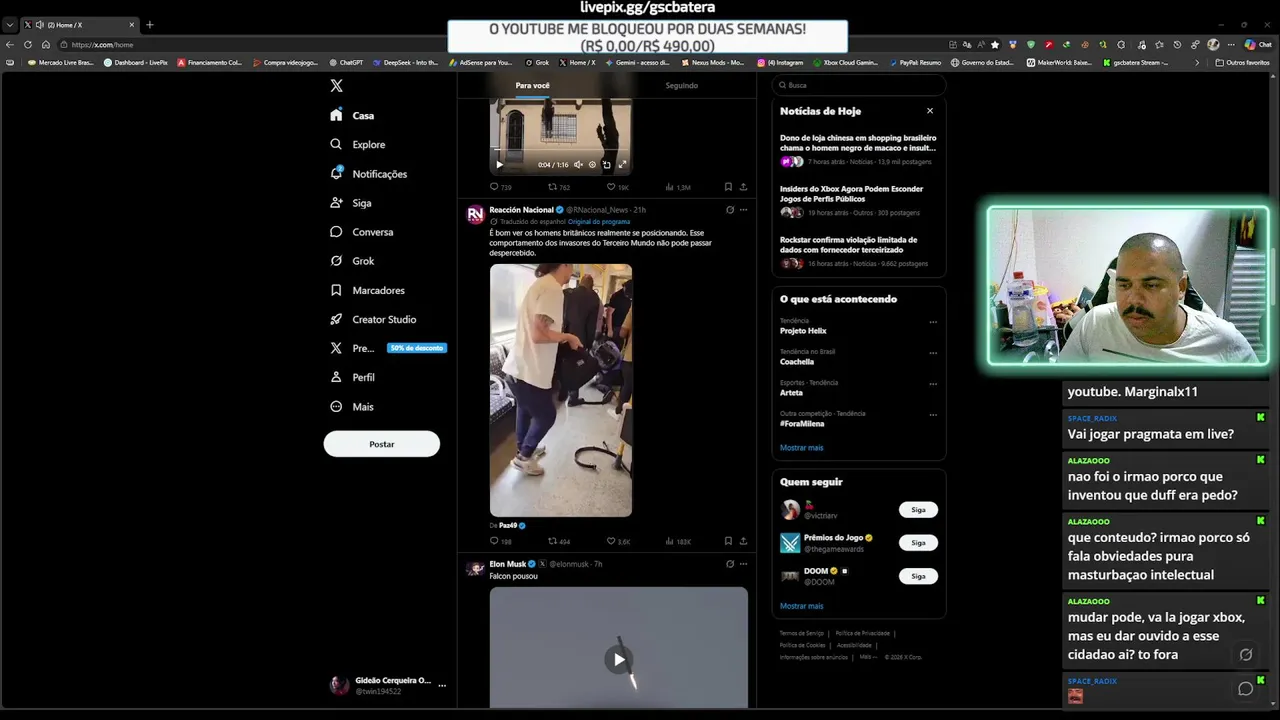Image resolution: width=1280 pixels, height=720 pixels.
Task: Like the post with 3,6K likes
Action: click(618, 541)
